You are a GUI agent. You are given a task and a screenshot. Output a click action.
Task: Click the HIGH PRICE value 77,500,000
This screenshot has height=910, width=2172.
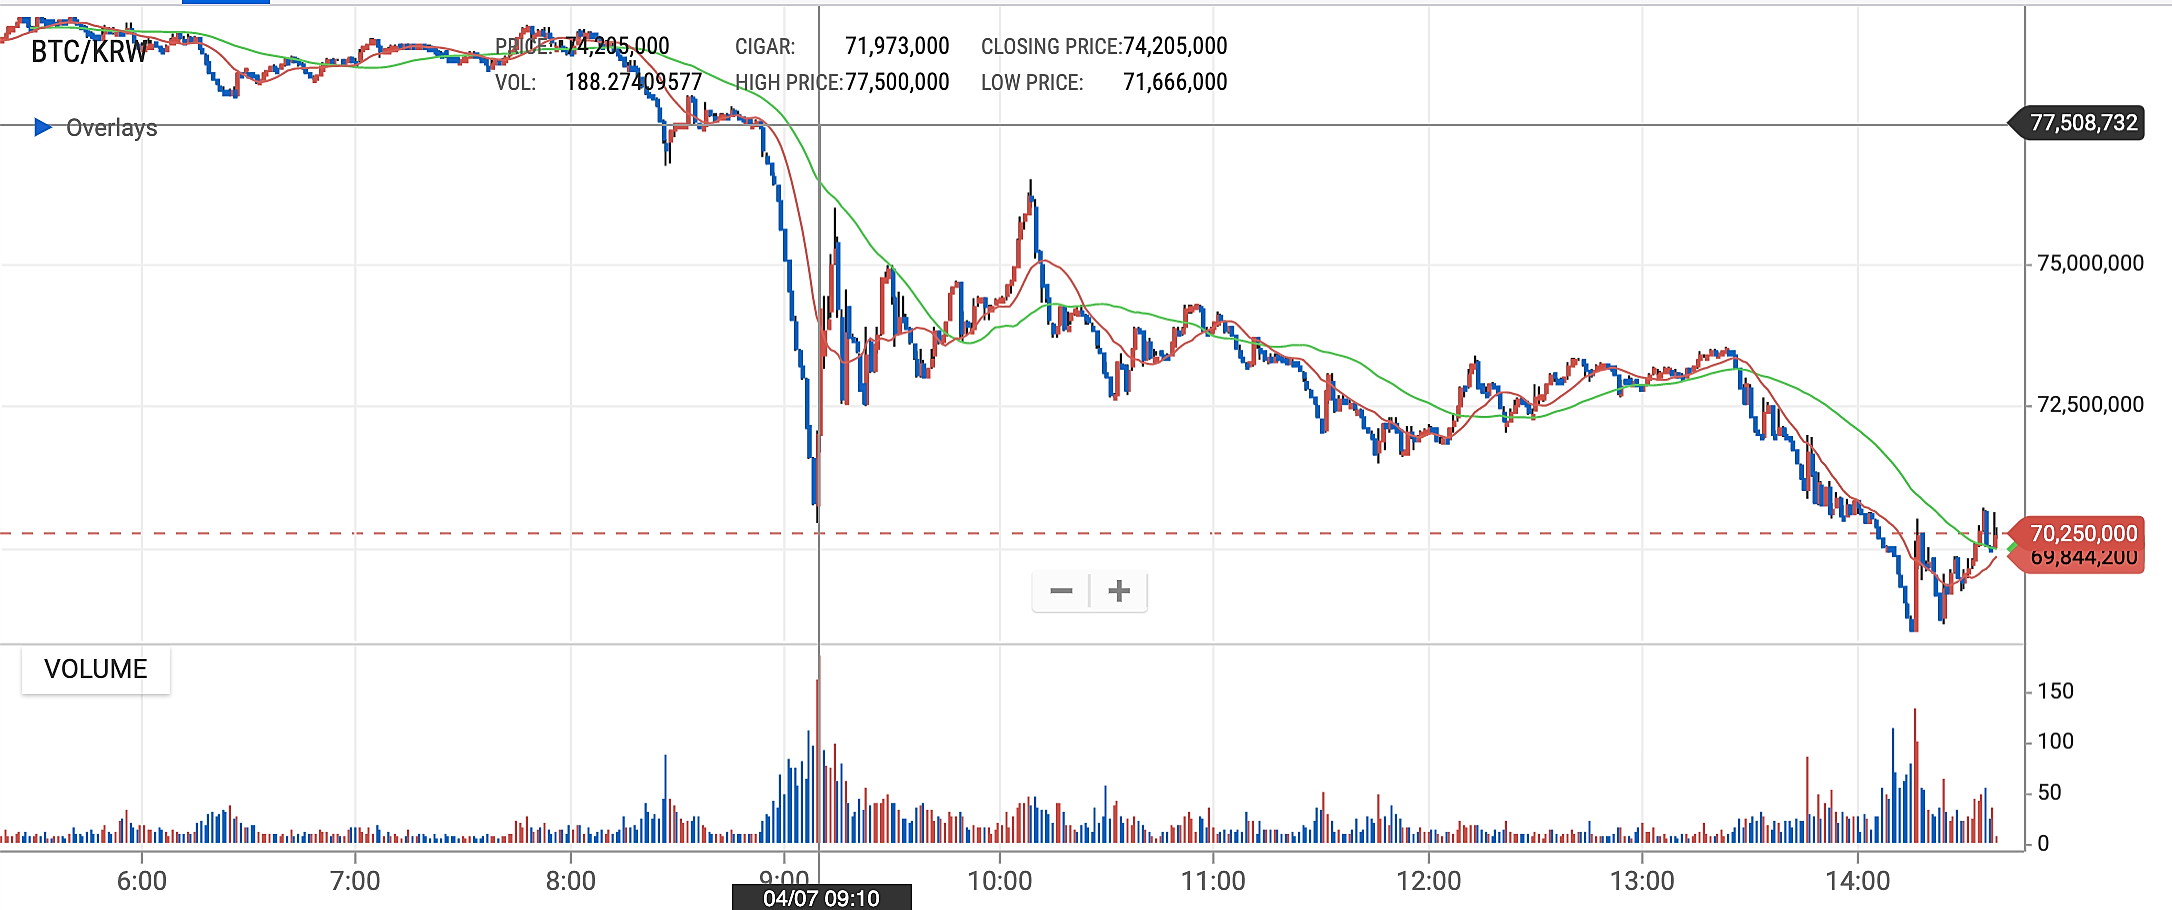897,82
